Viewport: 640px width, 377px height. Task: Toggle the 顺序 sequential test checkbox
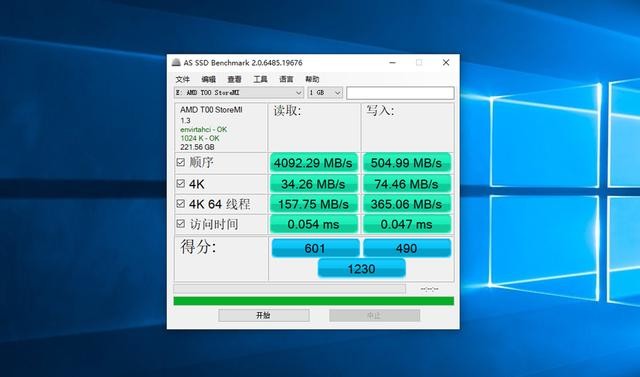point(180,162)
